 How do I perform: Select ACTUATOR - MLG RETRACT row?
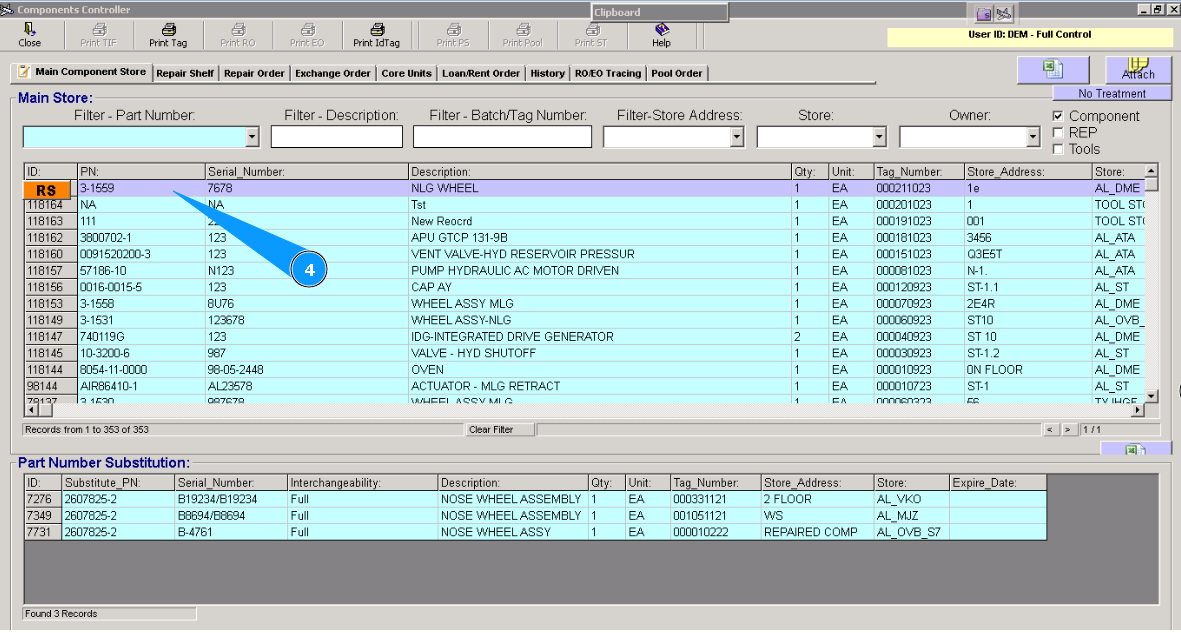(x=584, y=387)
